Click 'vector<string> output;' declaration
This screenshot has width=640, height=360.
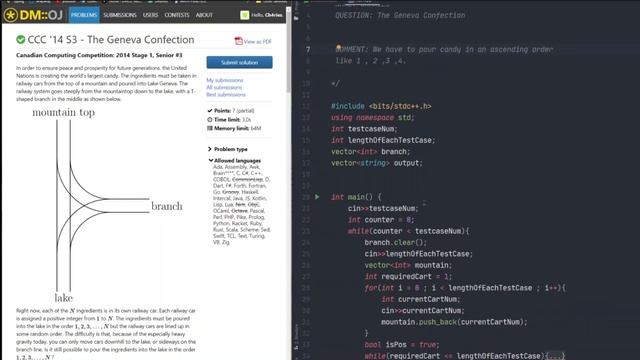pyautogui.click(x=376, y=163)
